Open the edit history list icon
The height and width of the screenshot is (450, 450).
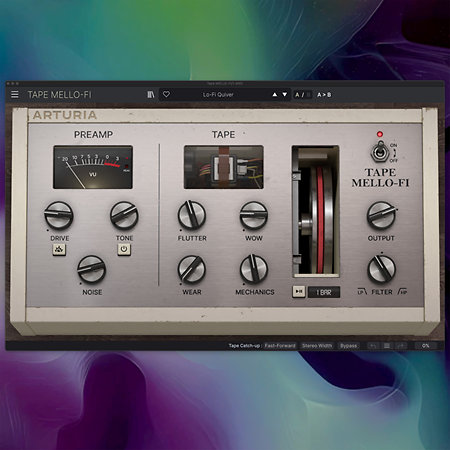pos(387,346)
